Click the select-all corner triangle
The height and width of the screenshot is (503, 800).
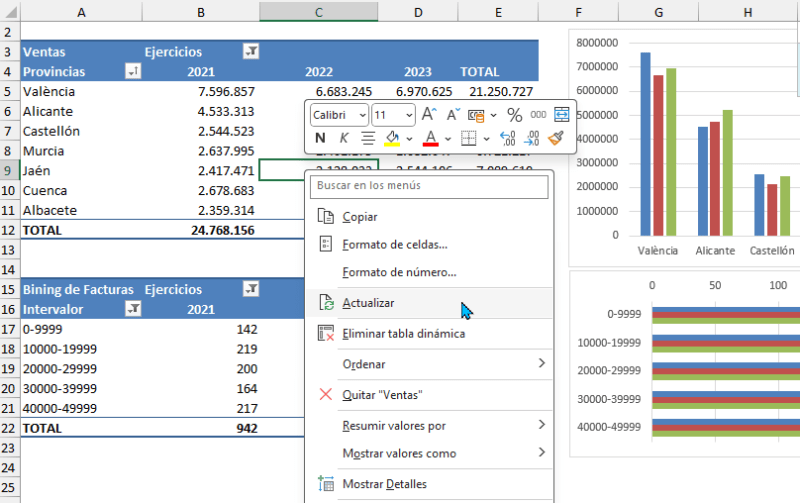click(10, 12)
